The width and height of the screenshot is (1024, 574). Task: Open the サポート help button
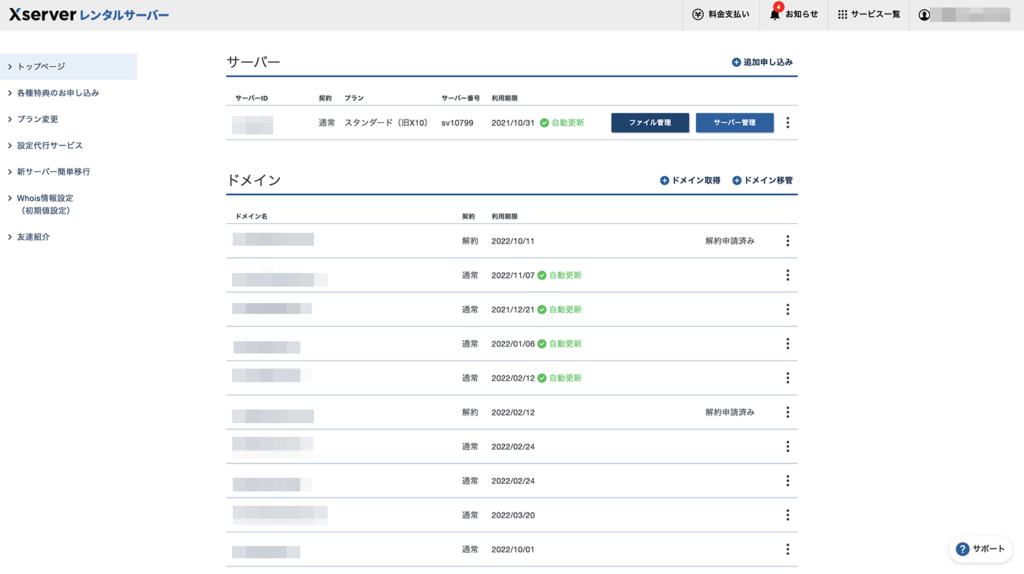(980, 549)
